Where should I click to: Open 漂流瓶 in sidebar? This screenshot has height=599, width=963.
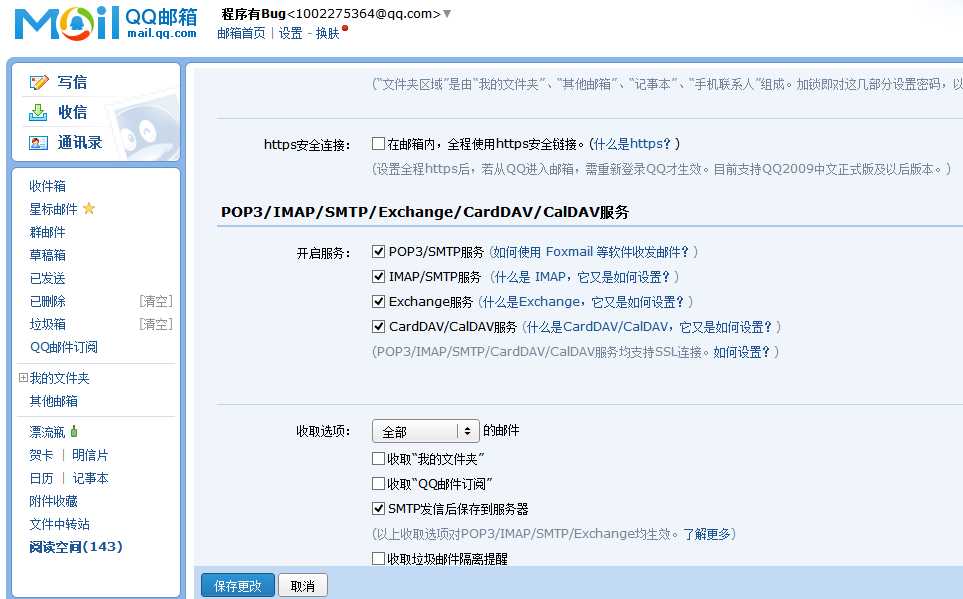[x=47, y=432]
